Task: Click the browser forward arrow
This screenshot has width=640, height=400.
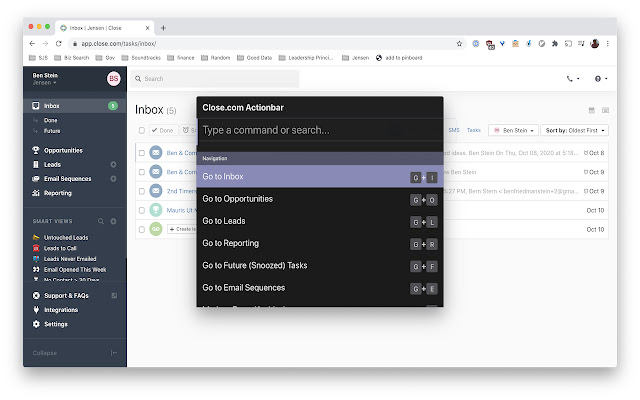Action: [45, 44]
